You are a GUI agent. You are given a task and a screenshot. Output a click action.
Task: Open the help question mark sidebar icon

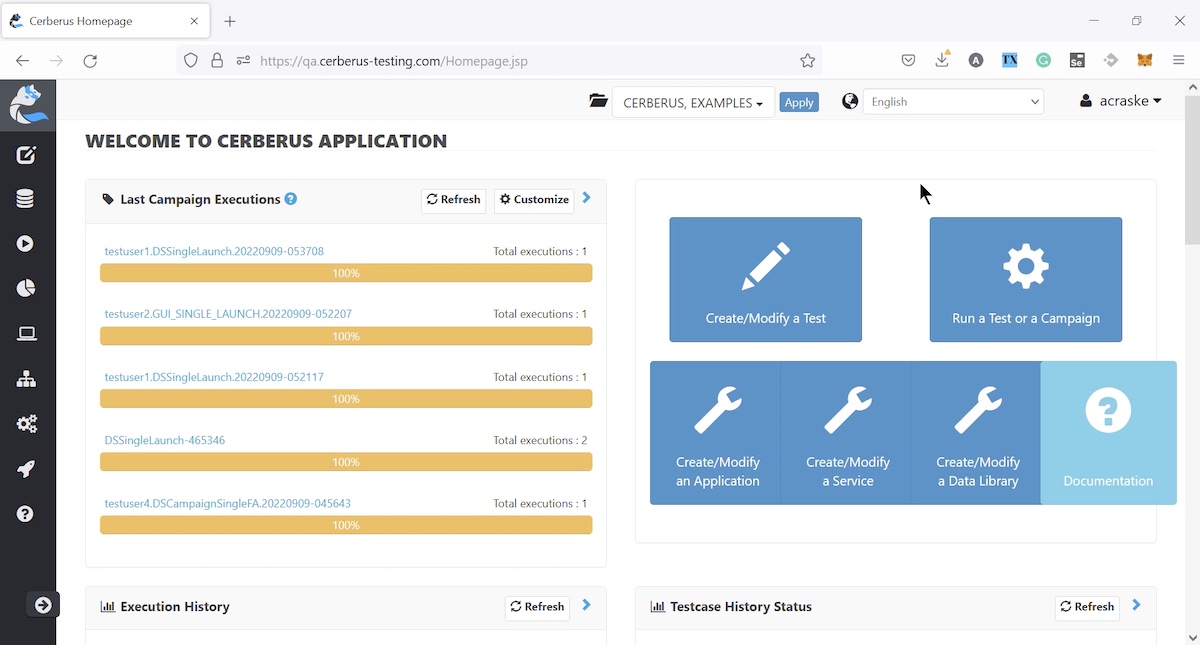pyautogui.click(x=26, y=514)
